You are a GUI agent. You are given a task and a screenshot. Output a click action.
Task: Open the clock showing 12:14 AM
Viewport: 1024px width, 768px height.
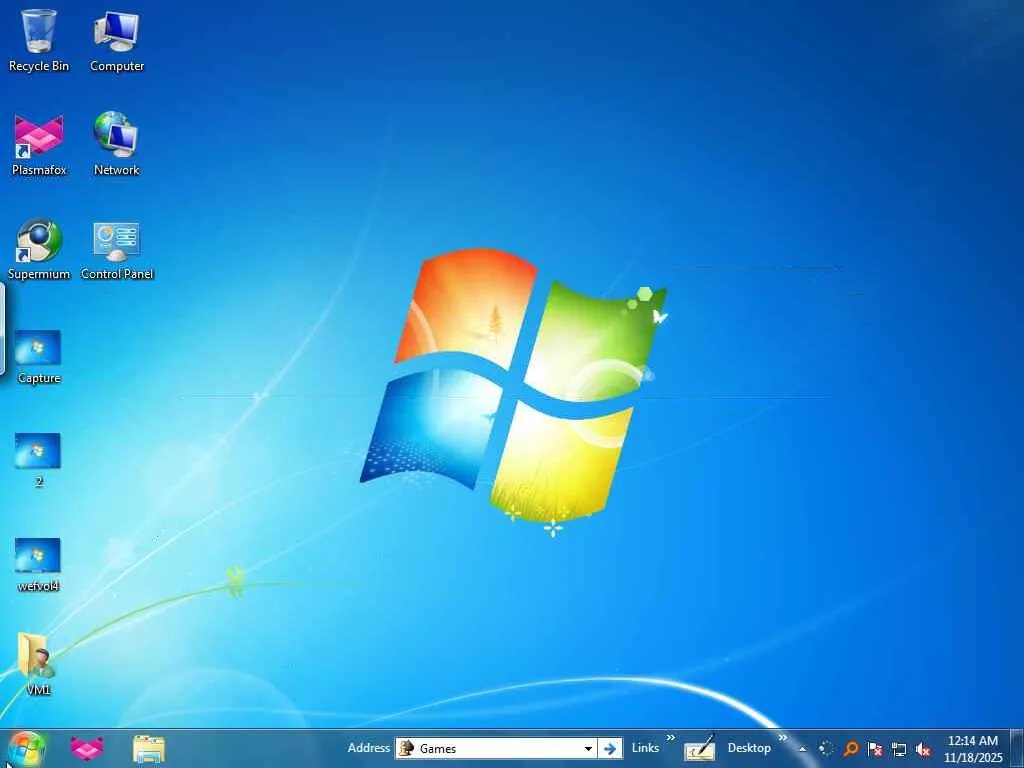pyautogui.click(x=972, y=749)
